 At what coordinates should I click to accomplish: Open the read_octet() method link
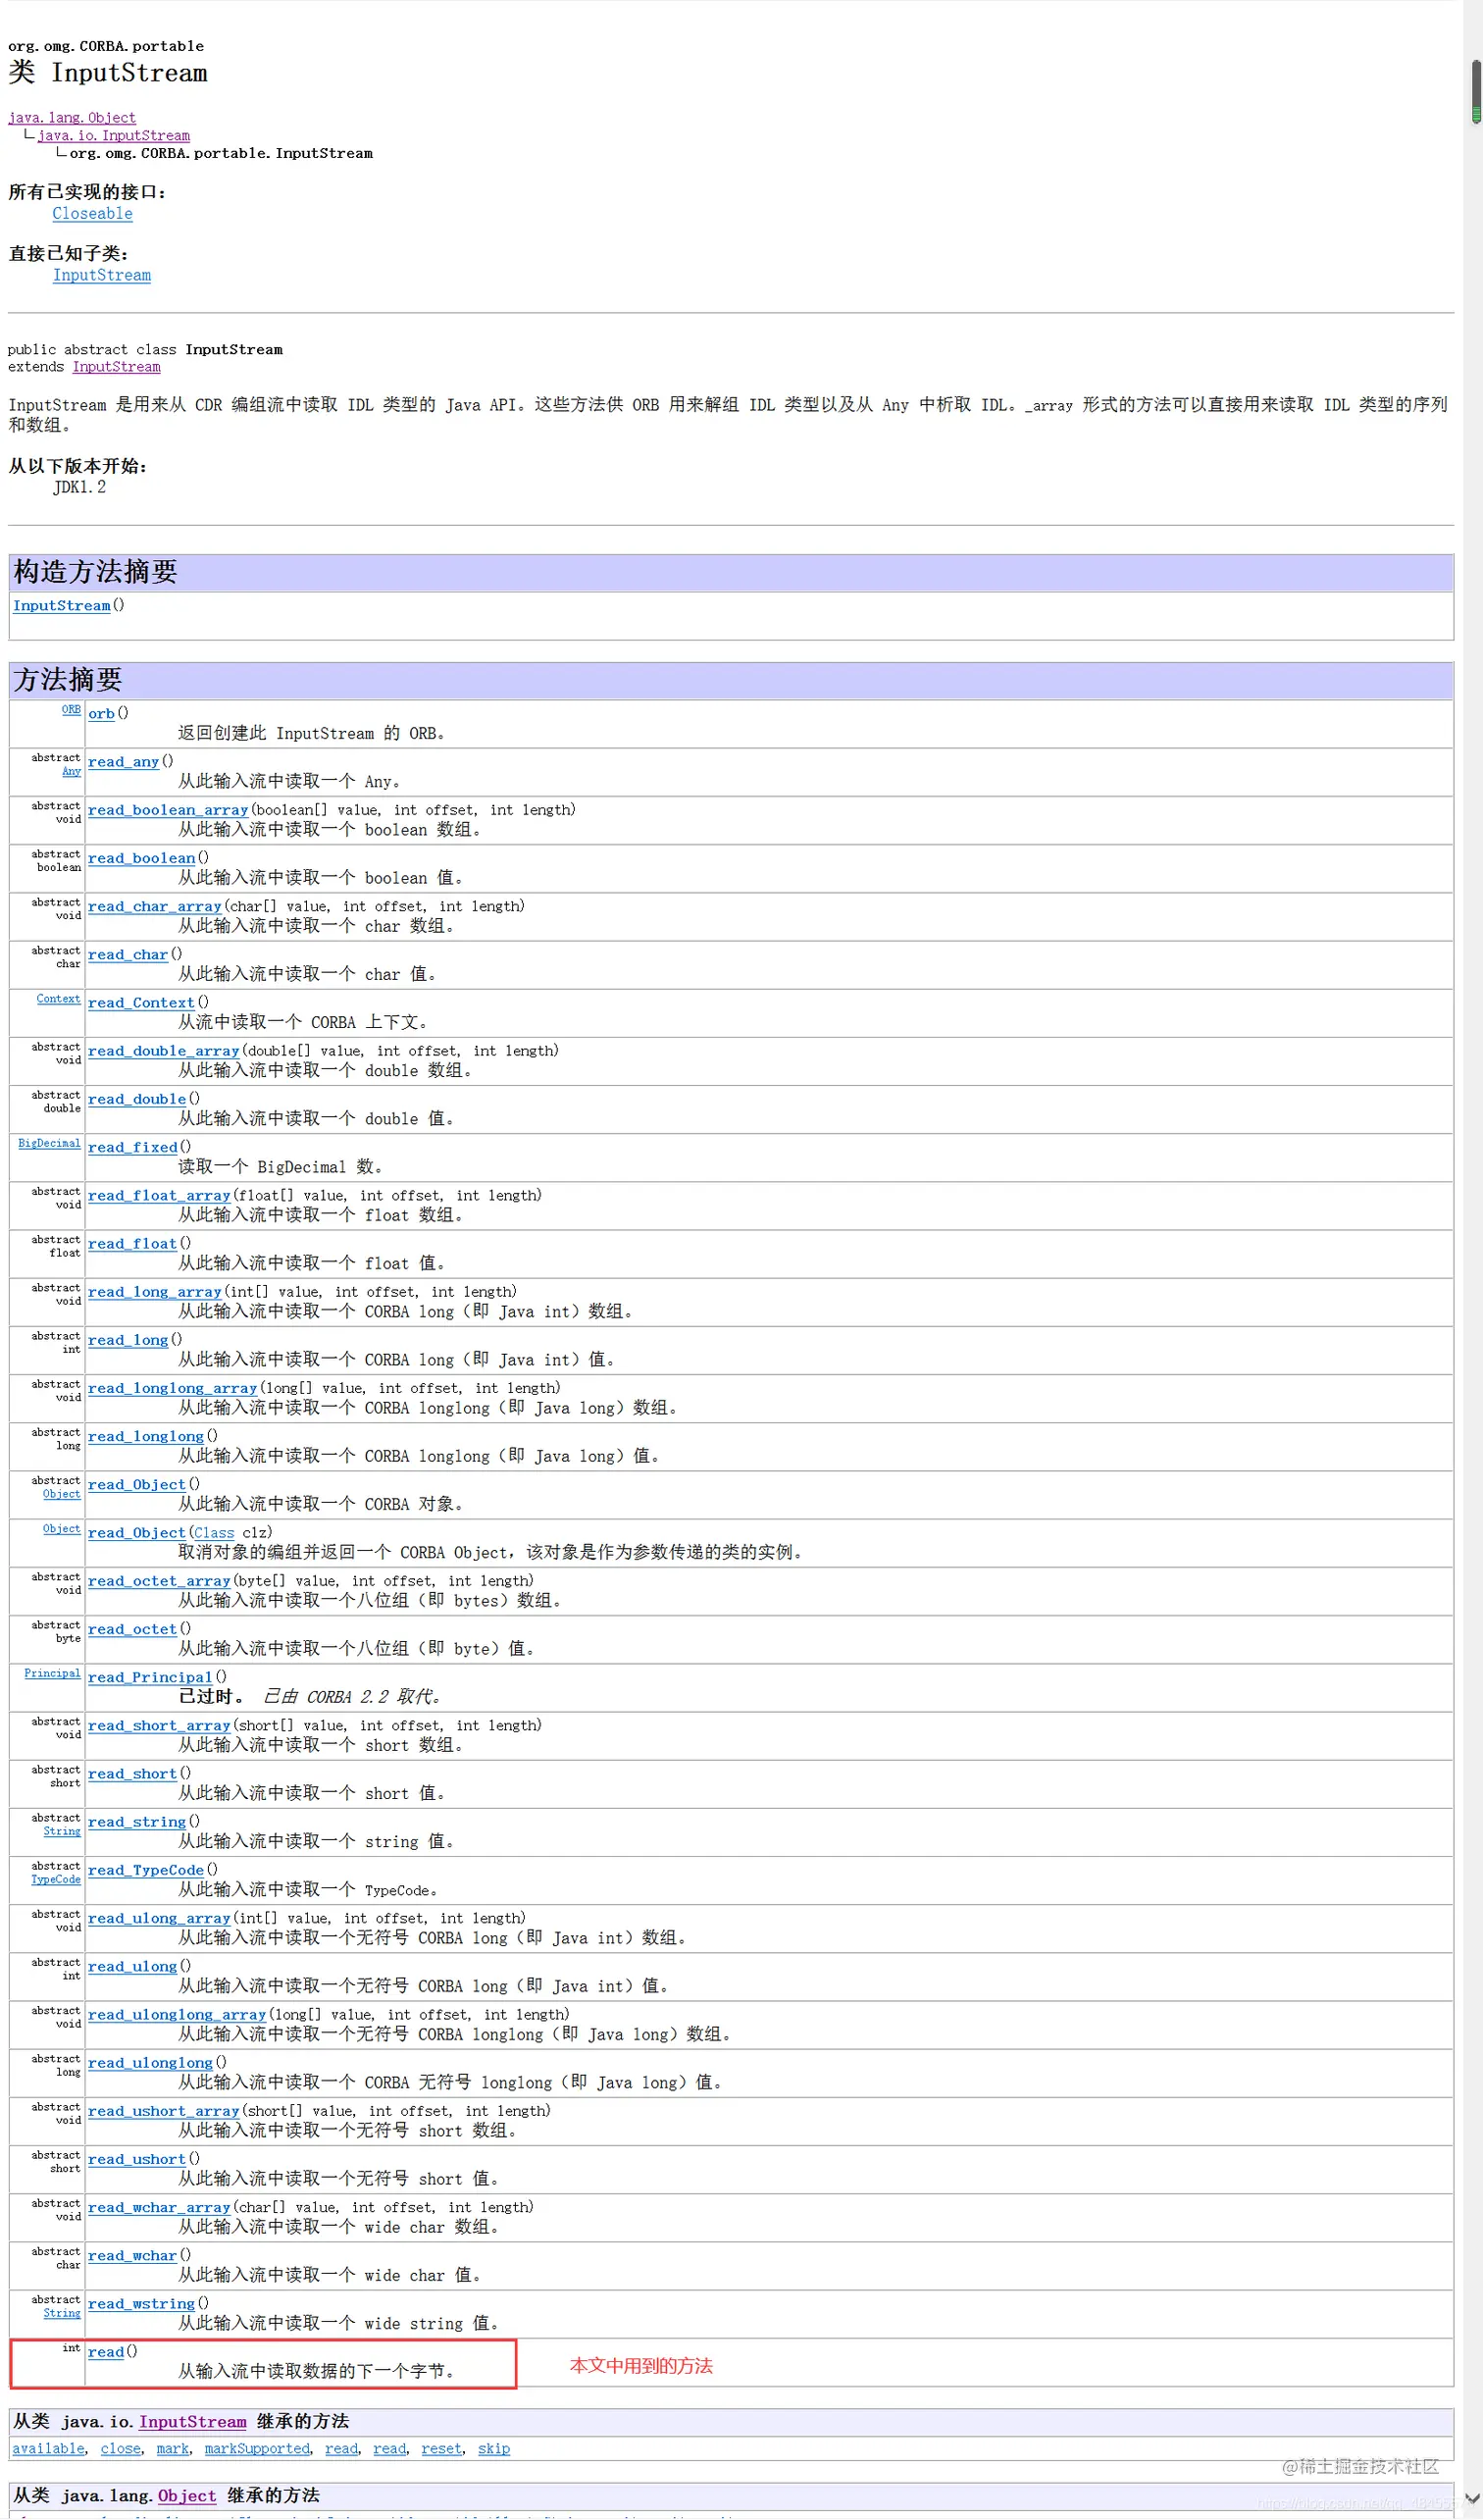[x=133, y=1630]
